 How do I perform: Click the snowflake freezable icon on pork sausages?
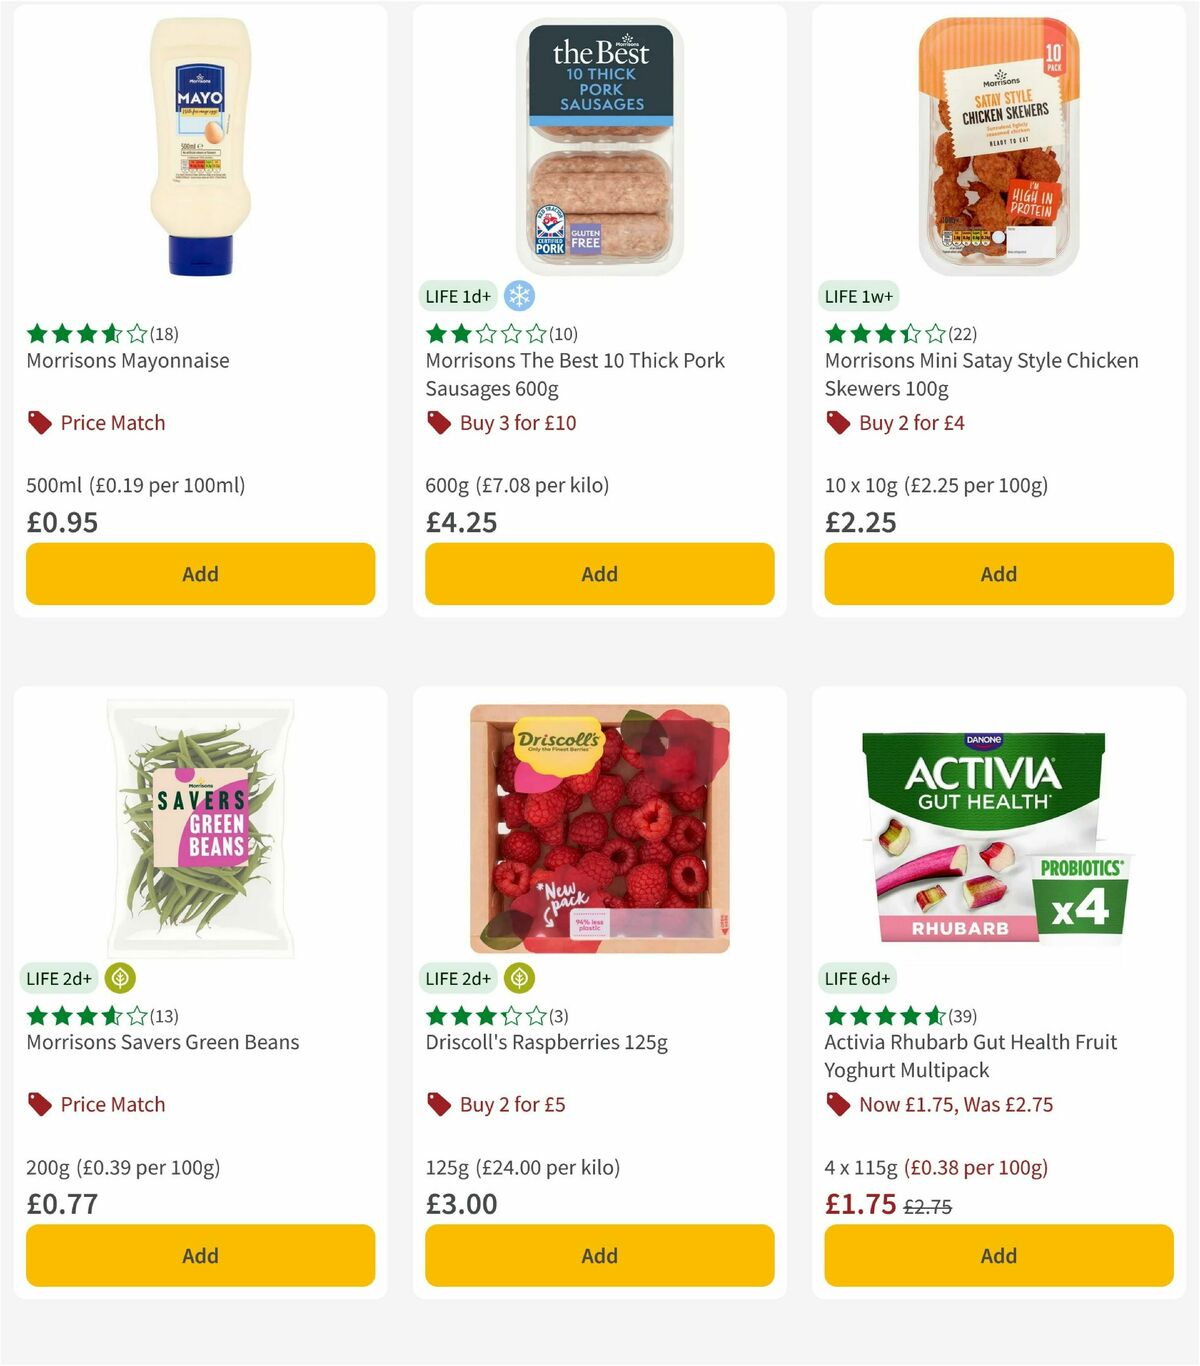519,296
